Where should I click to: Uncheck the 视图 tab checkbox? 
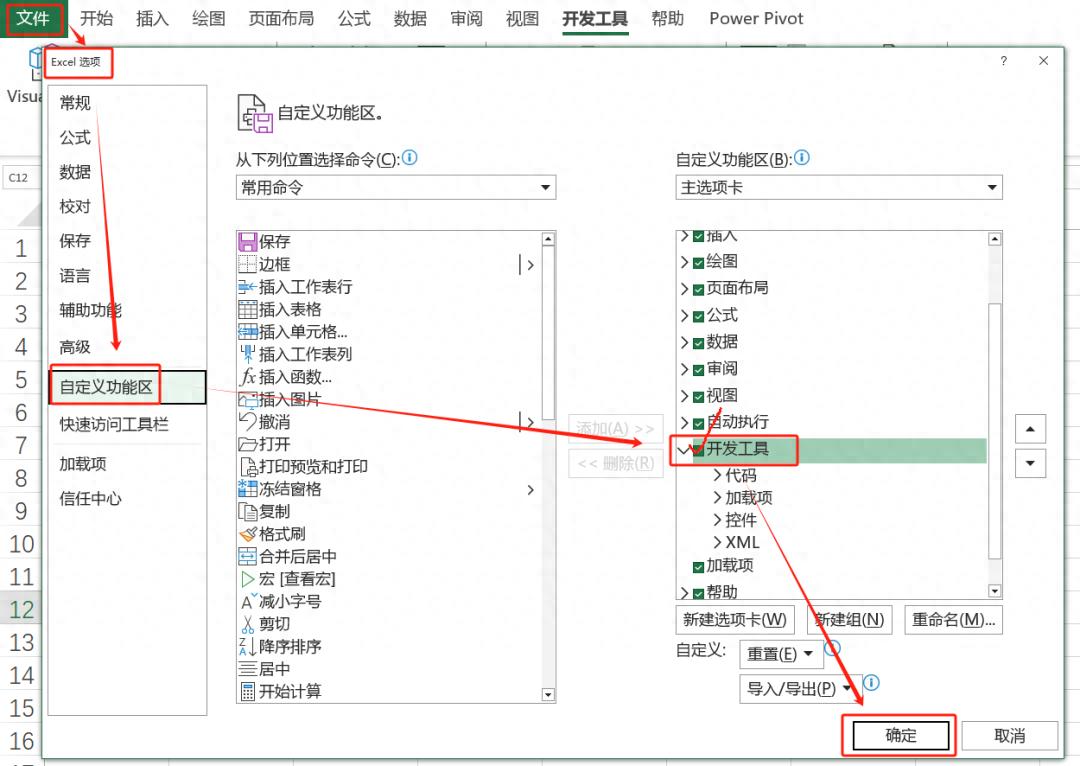click(x=698, y=397)
